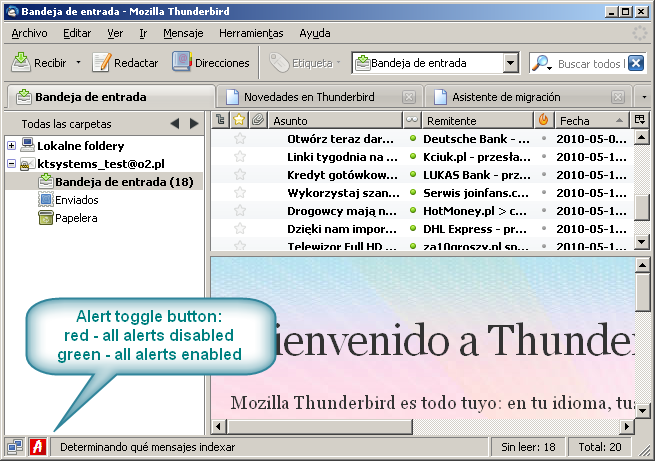
Task: Click the Recibir mail download icon
Action: coord(21,63)
